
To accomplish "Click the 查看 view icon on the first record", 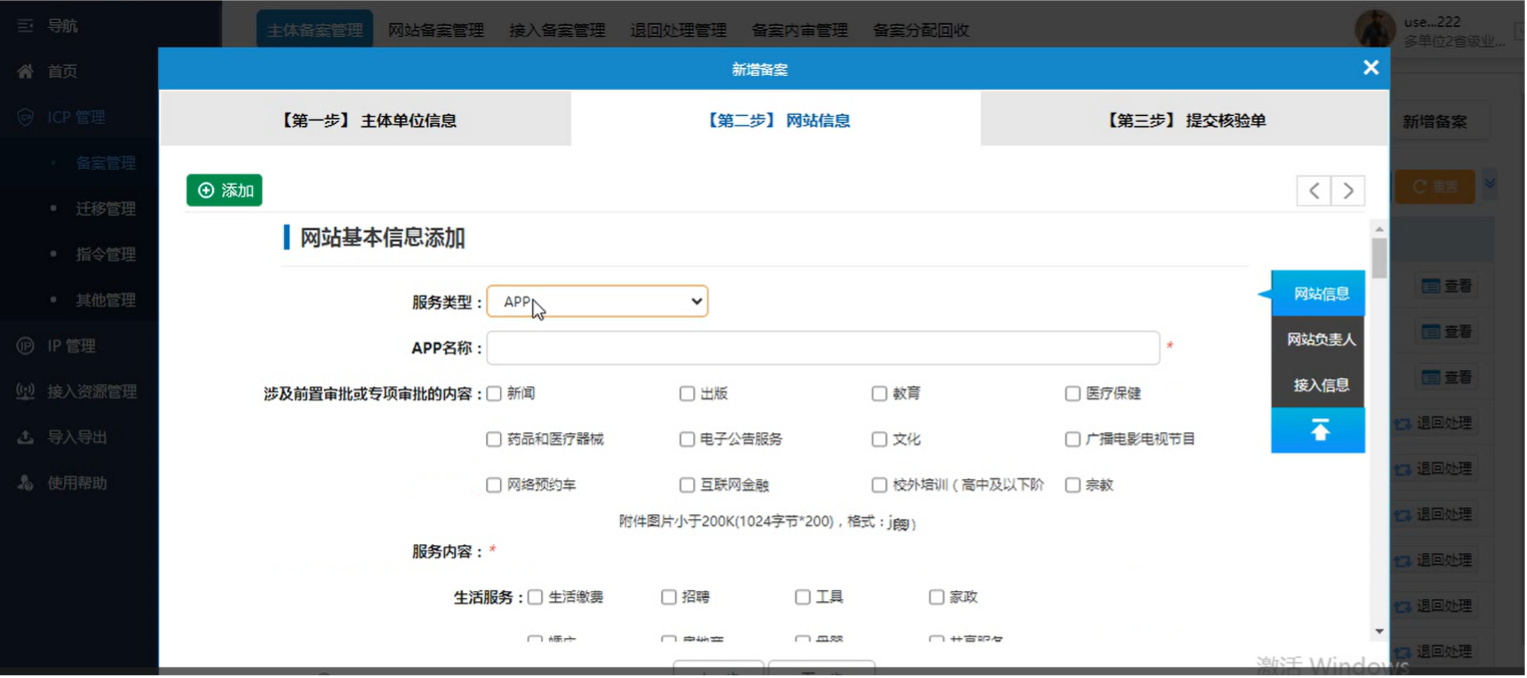I will click(x=1448, y=286).
